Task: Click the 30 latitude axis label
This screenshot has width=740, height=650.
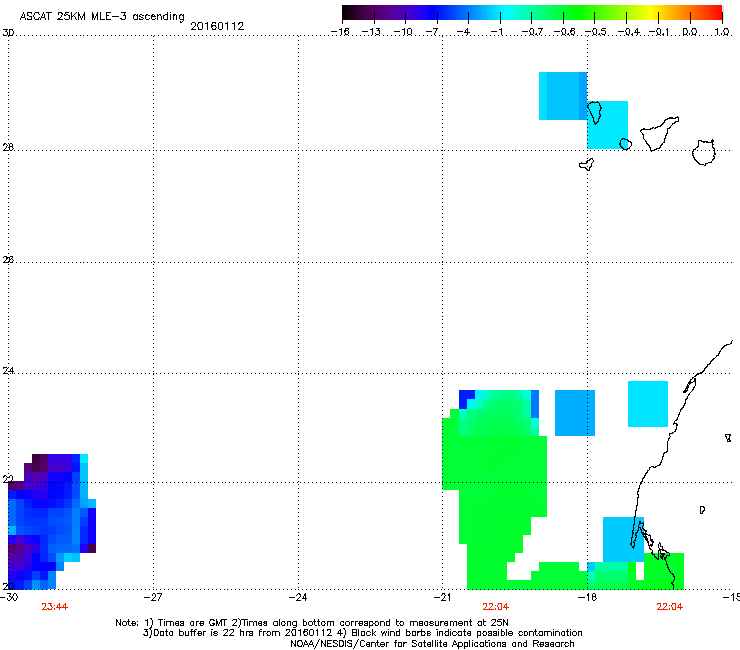Action: [x=8, y=33]
